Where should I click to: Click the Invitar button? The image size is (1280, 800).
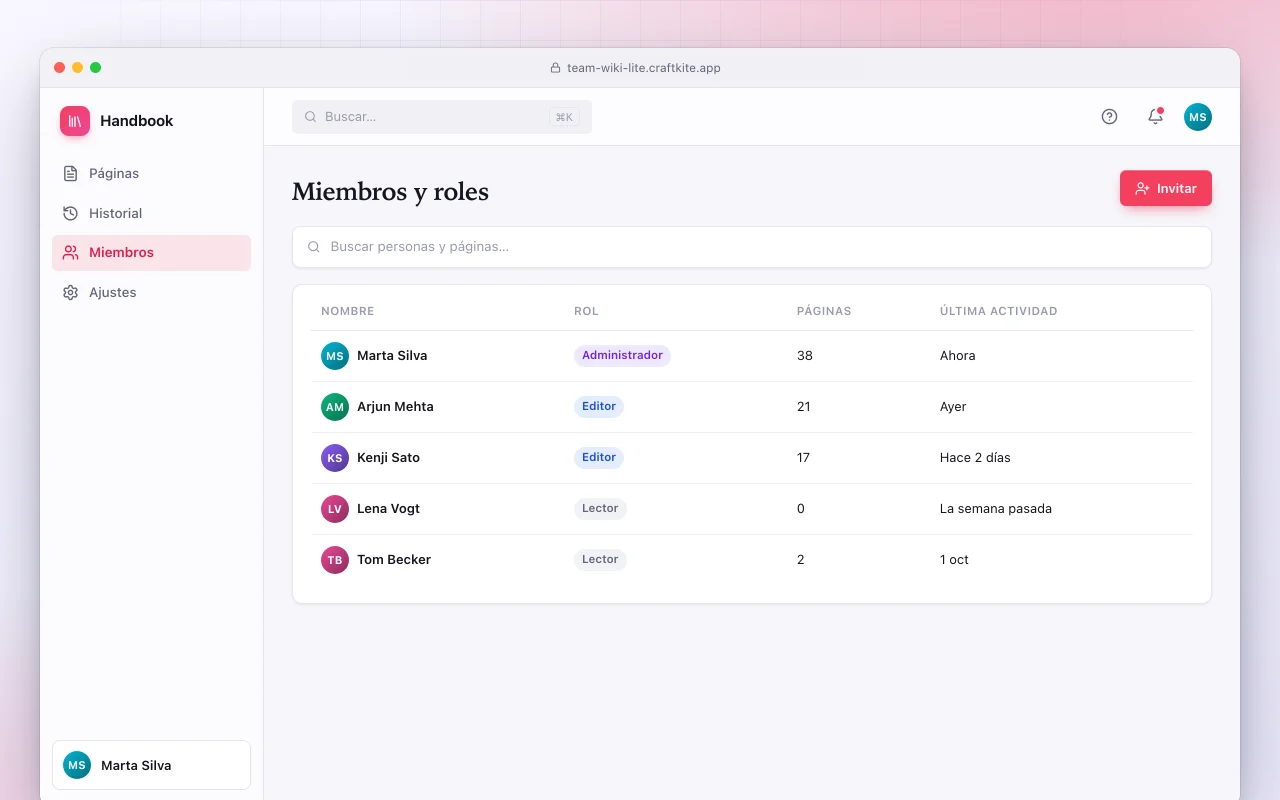(1166, 188)
